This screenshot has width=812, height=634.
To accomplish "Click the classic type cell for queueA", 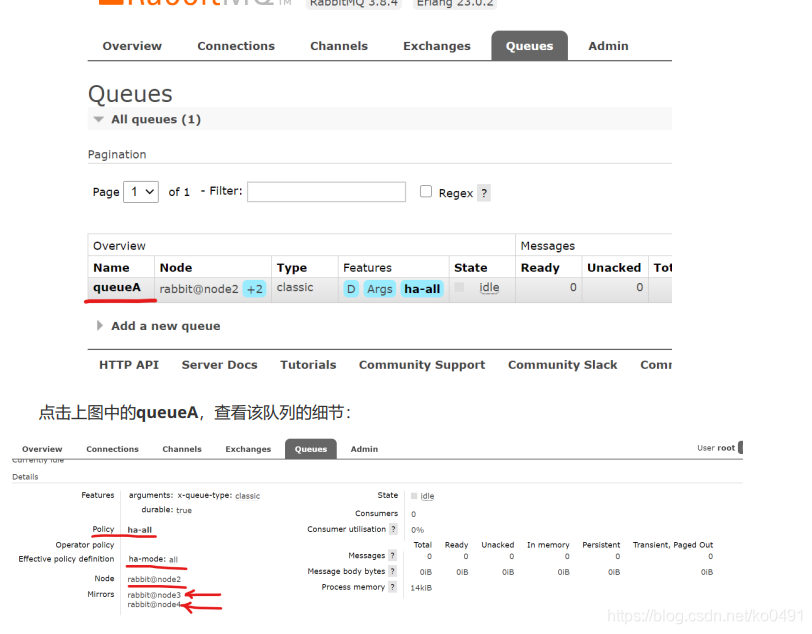I will [295, 287].
